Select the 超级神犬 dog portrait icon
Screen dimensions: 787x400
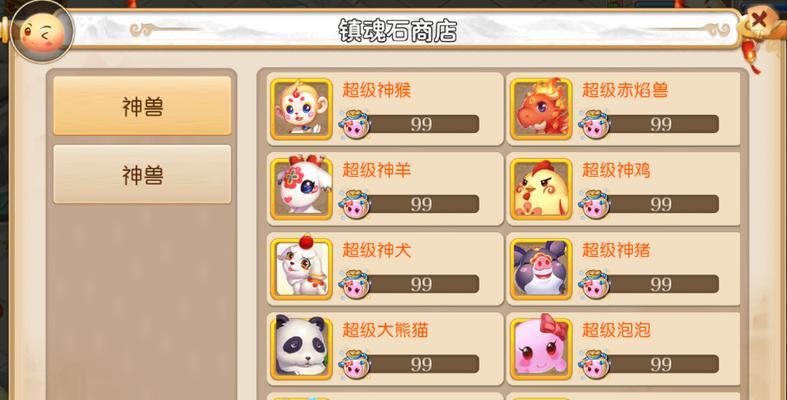[x=301, y=269]
